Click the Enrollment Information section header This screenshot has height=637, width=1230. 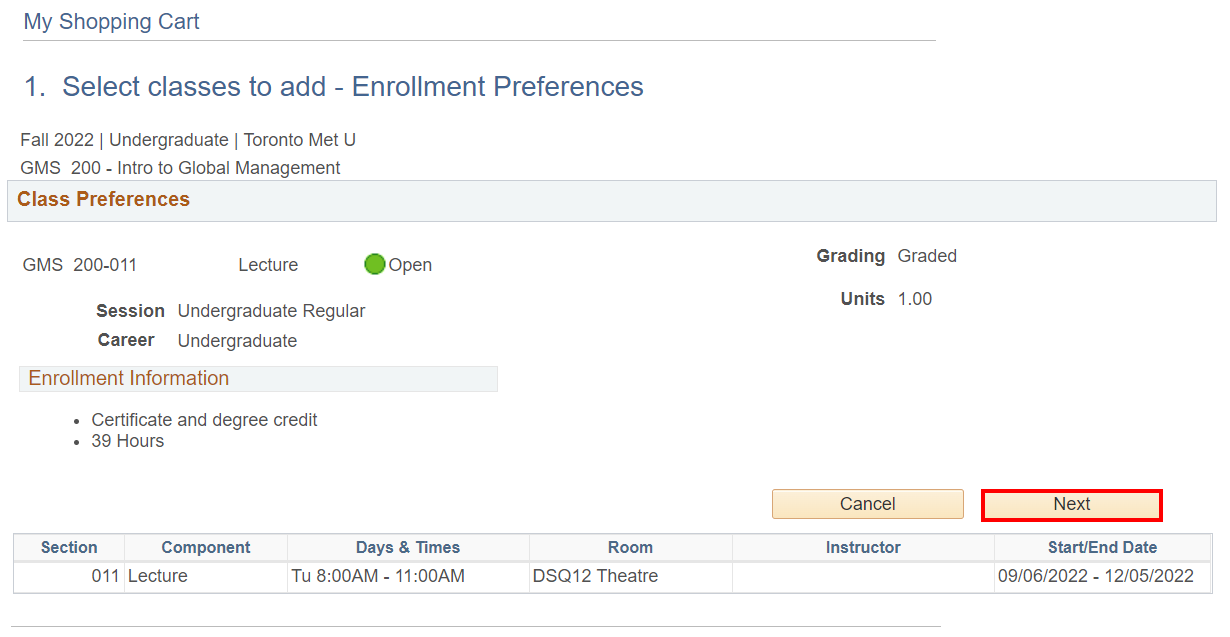[x=129, y=379]
